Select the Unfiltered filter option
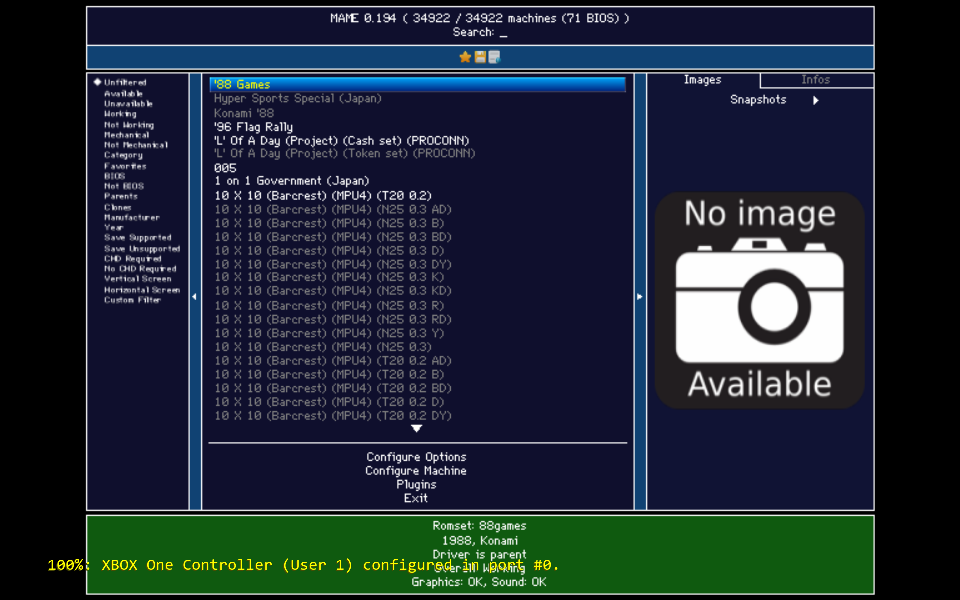 [x=125, y=83]
